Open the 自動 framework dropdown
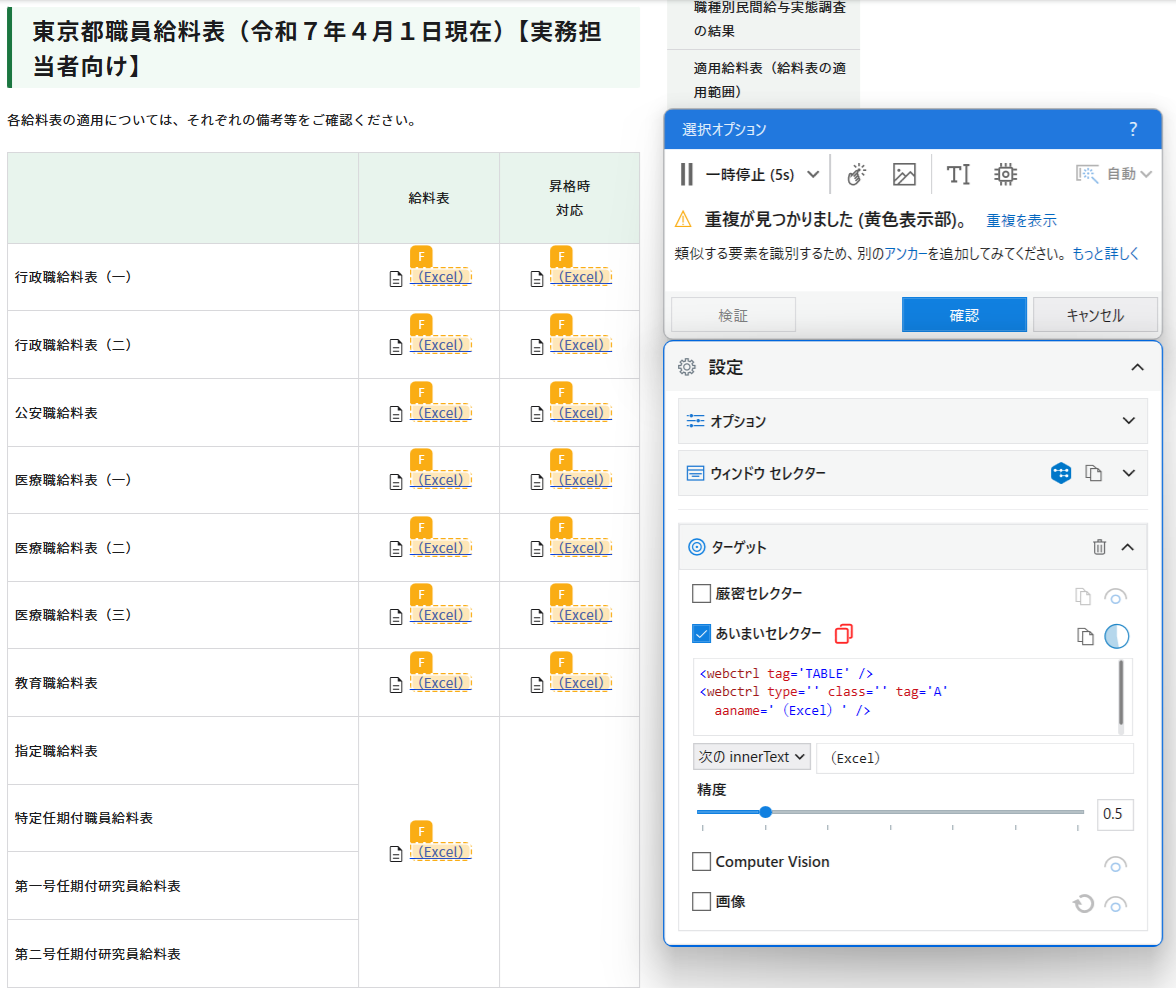 1114,174
